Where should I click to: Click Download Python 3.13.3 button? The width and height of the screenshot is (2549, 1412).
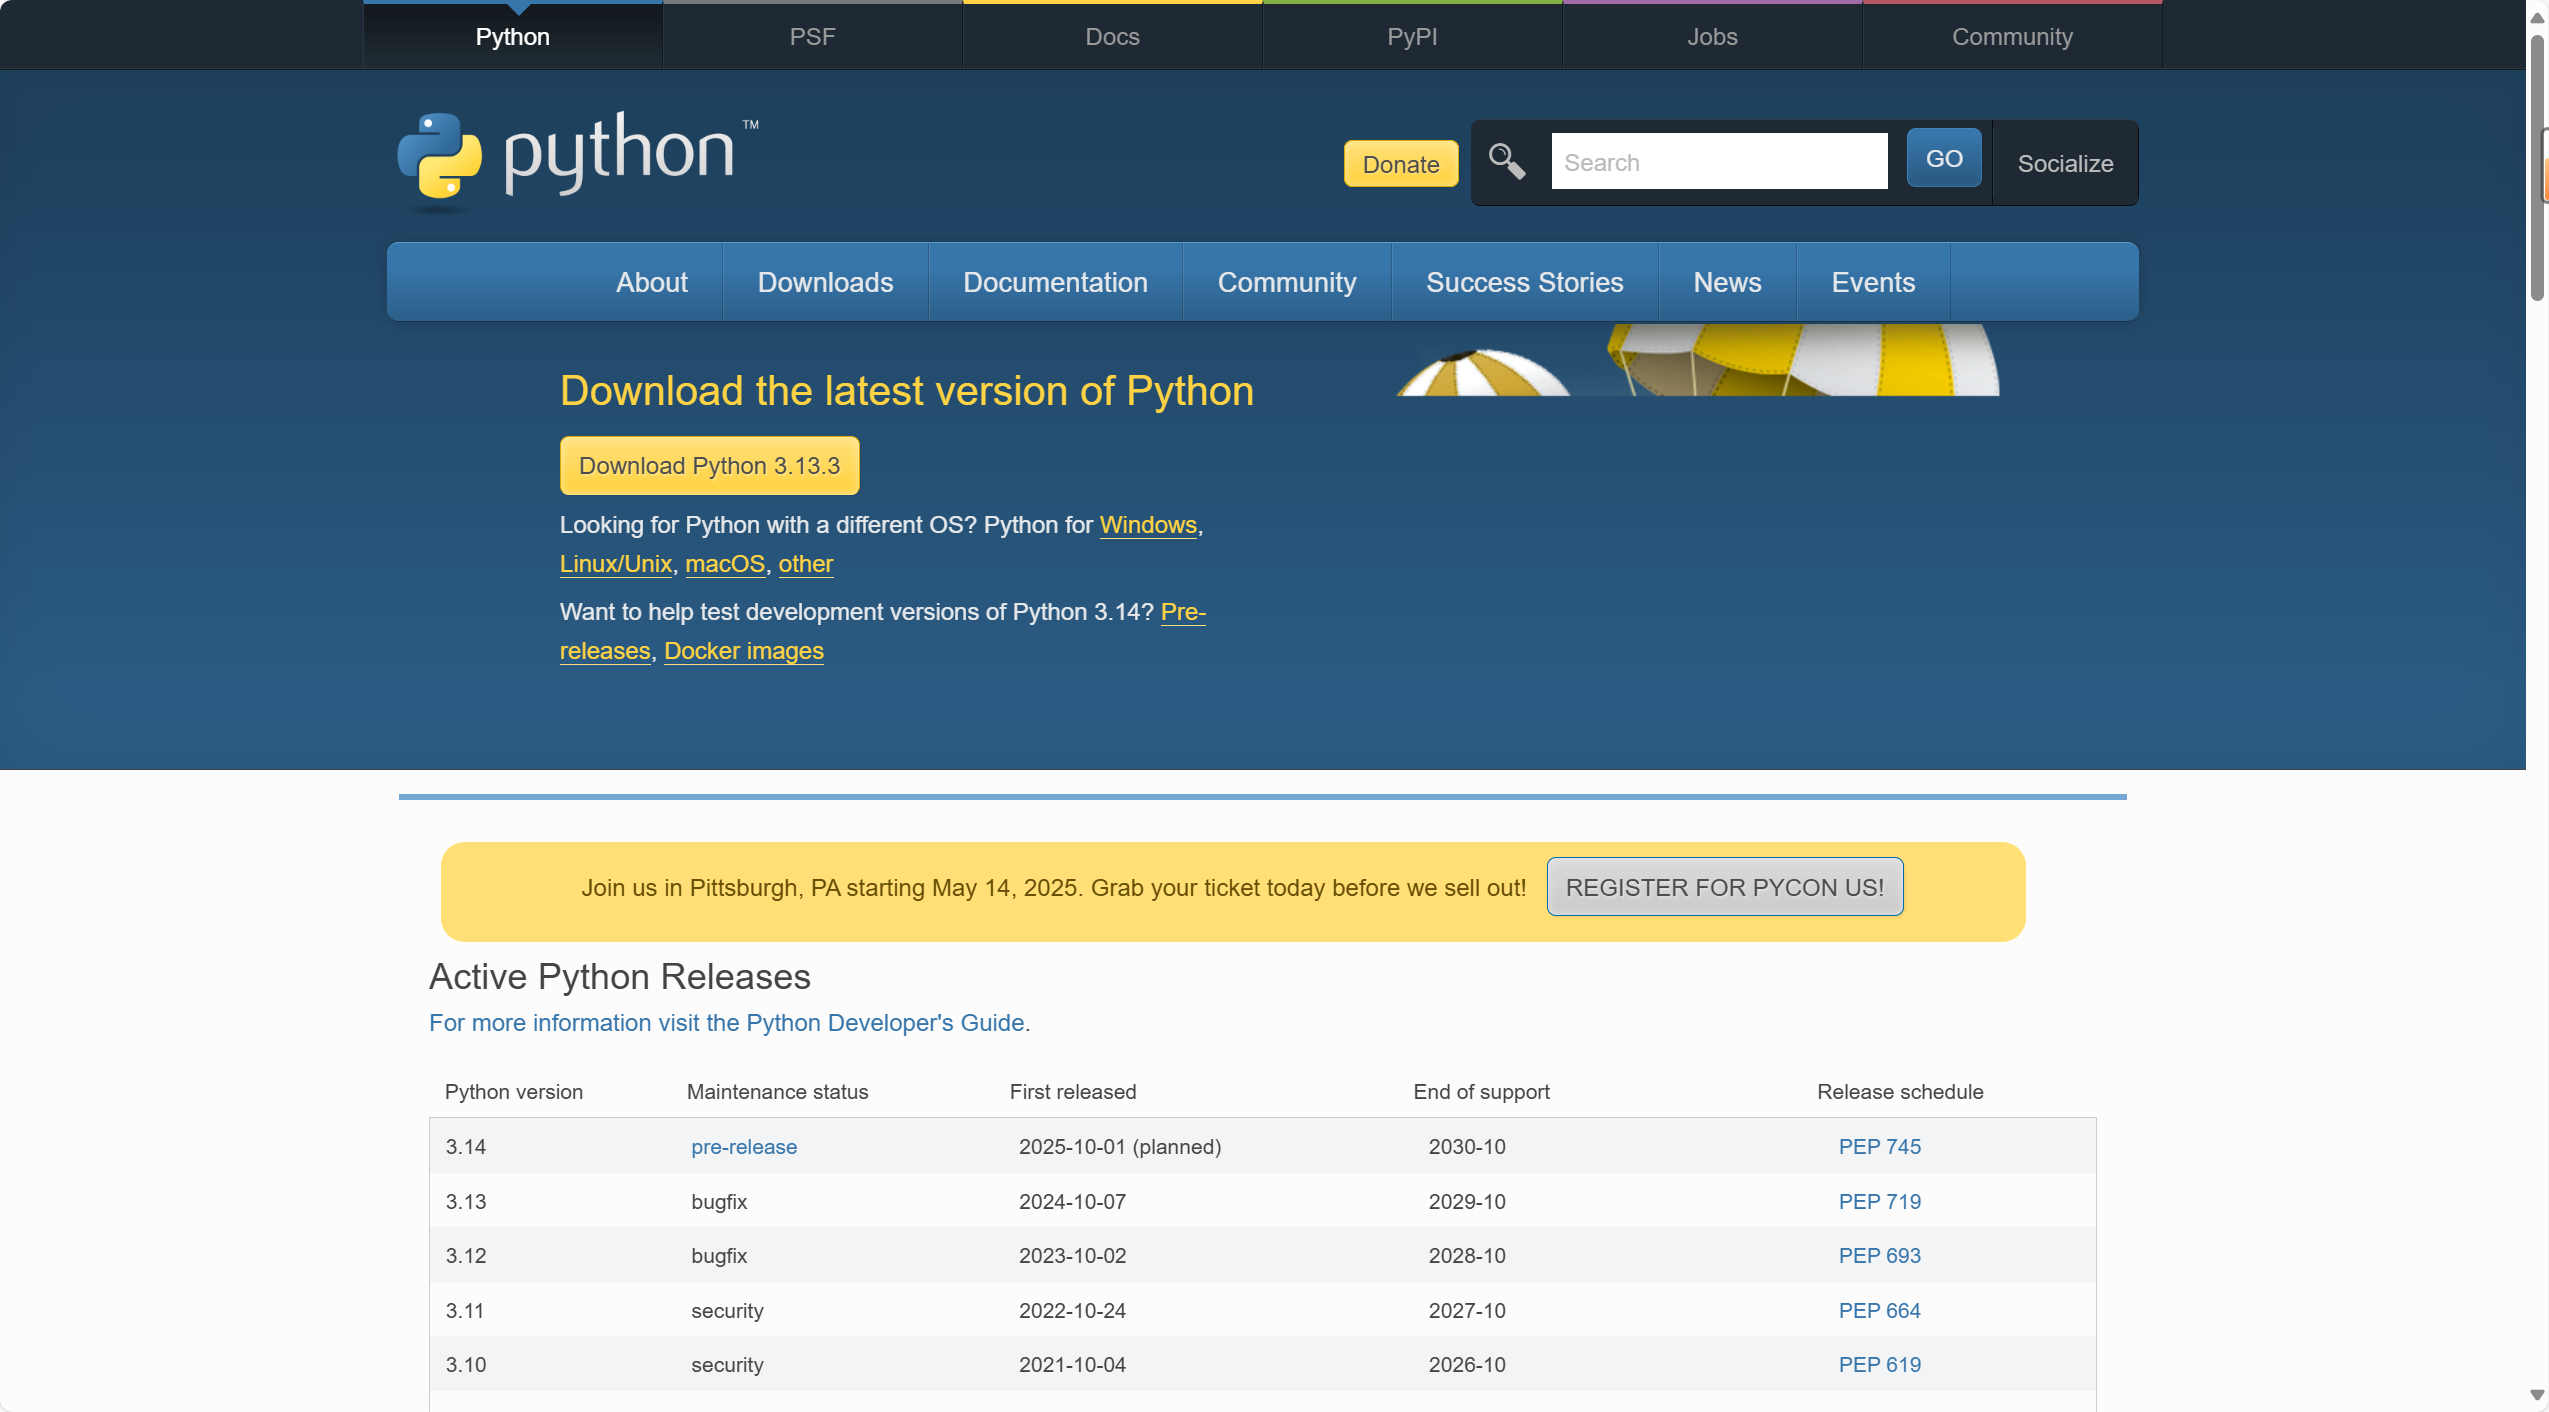709,466
